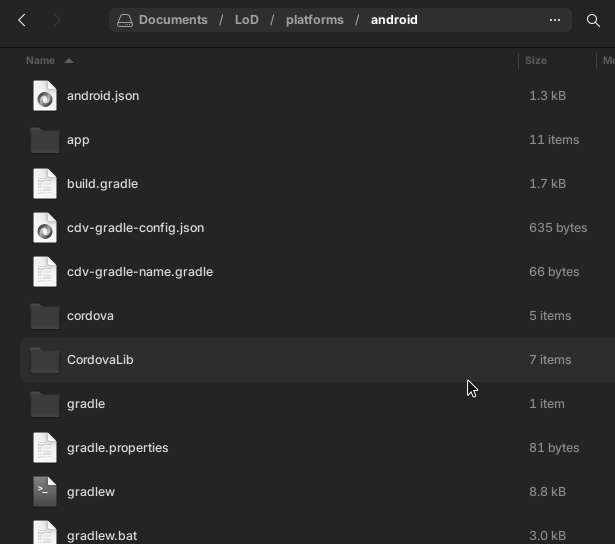The width and height of the screenshot is (615, 544).
Task: Sort files by the Name column header
Action: pyautogui.click(x=40, y=61)
